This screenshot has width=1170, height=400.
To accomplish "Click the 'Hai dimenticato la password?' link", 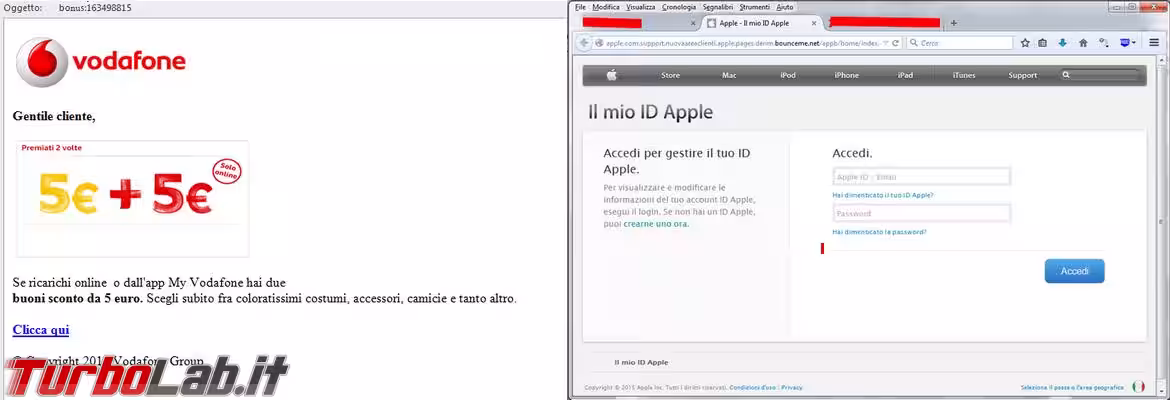I will 879,232.
